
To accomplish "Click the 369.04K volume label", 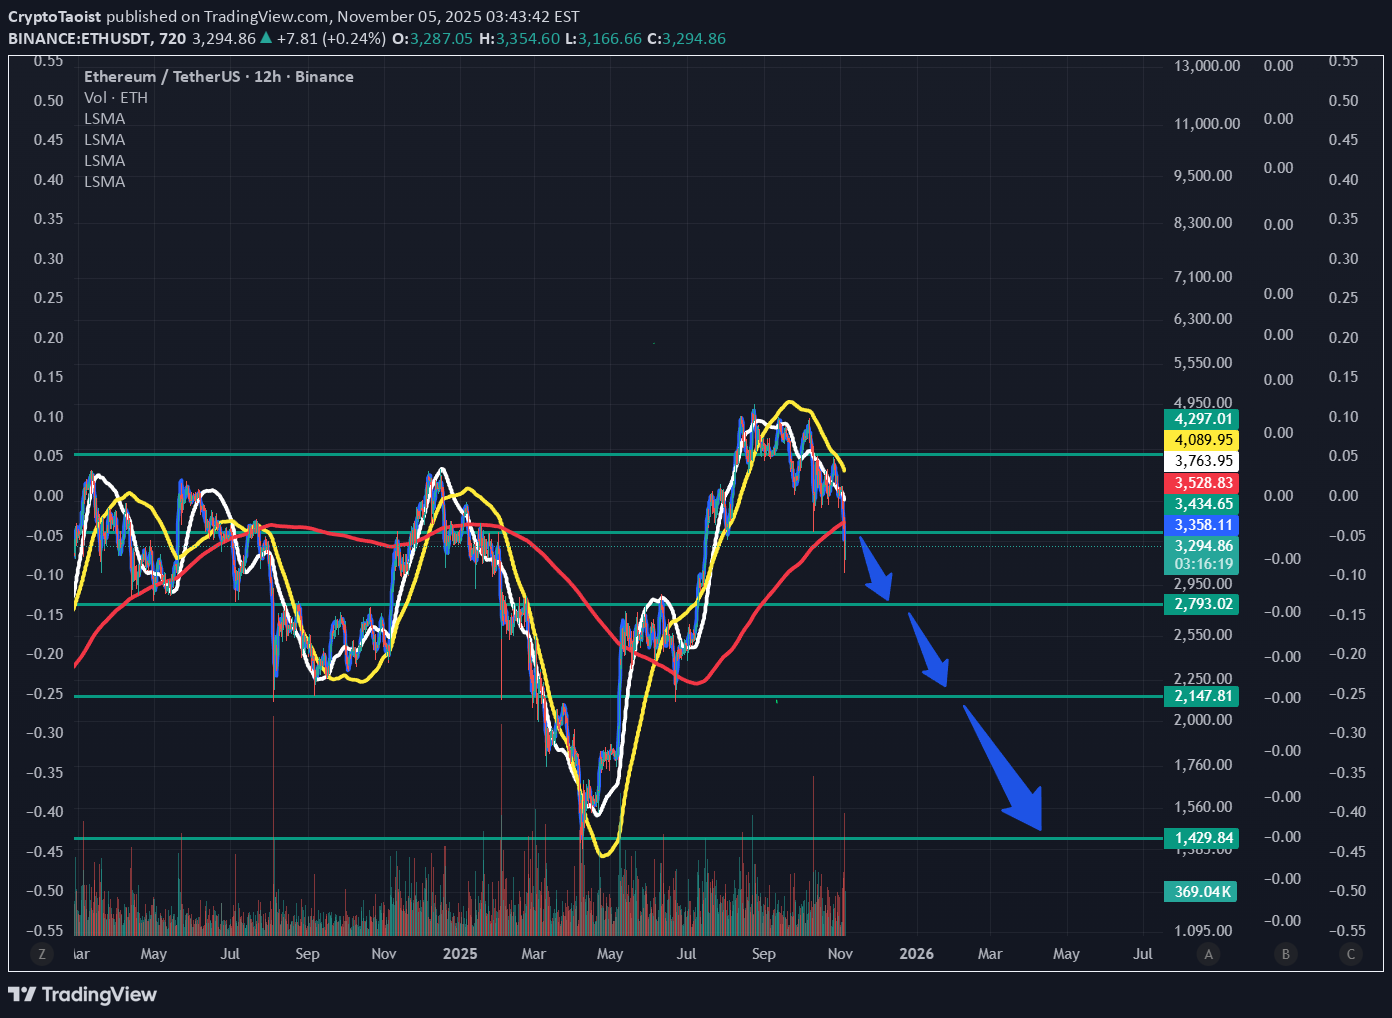I will (x=1201, y=892).
